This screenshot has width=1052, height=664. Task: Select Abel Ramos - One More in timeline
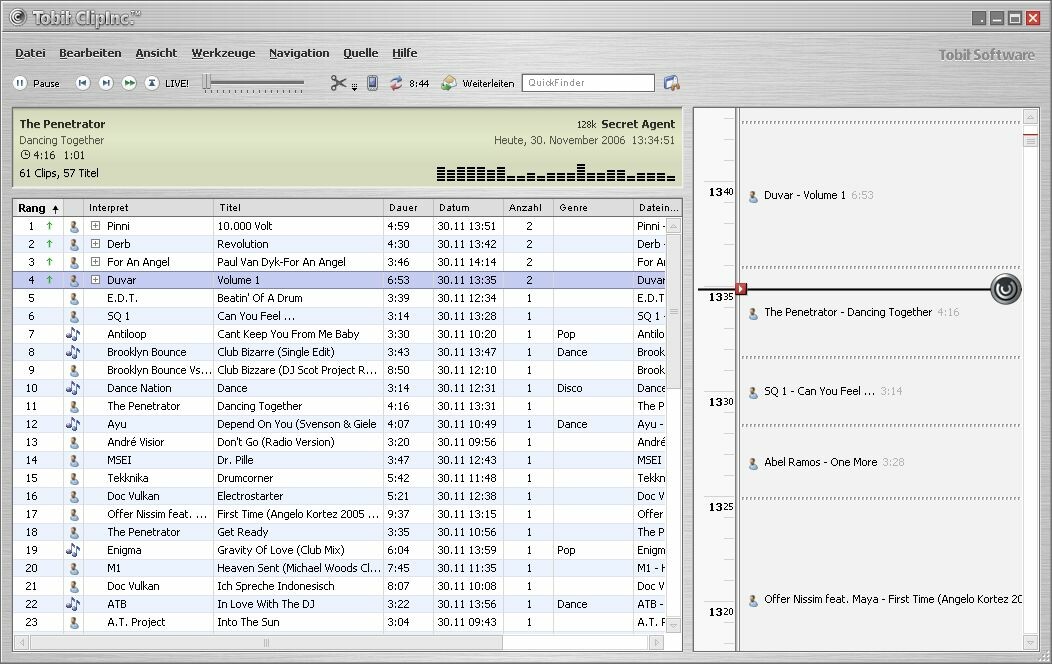pos(820,462)
